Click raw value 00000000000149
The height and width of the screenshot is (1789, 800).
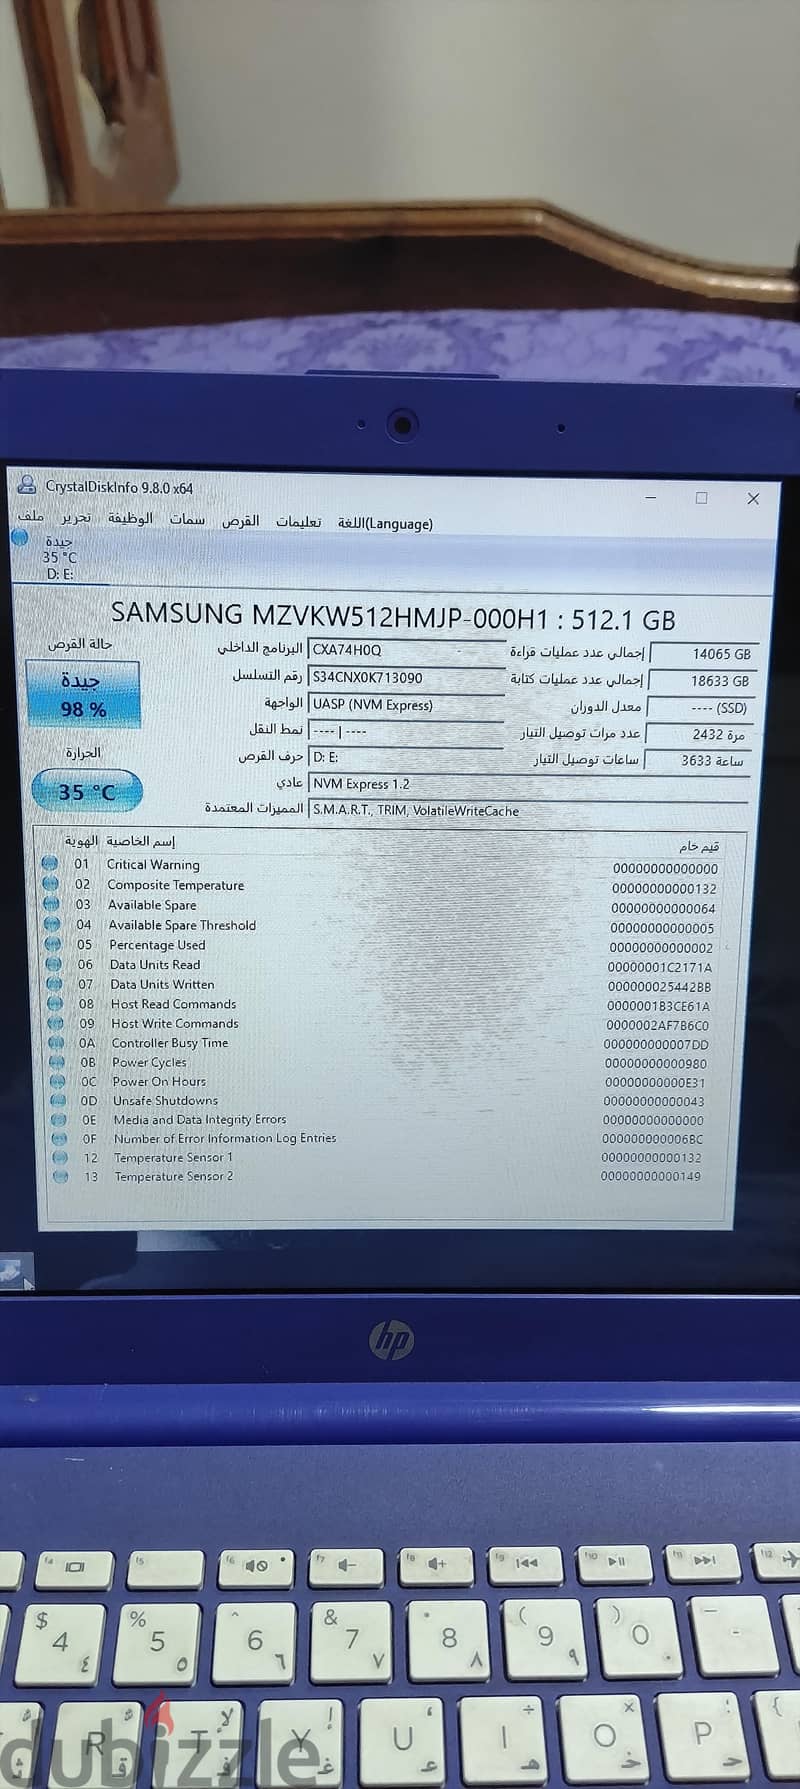point(651,1176)
